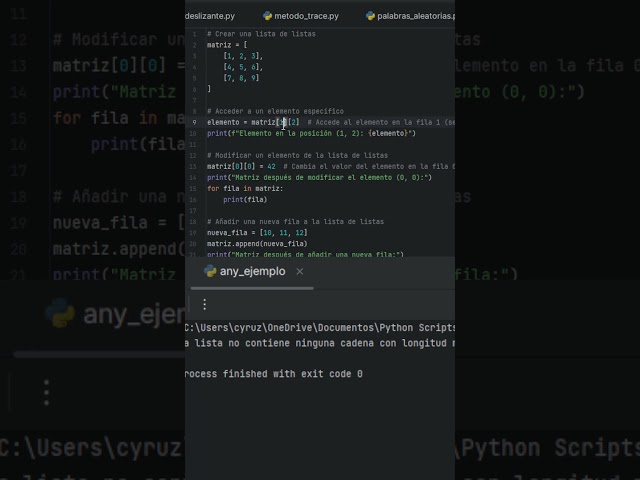Click the Python icon on any_ejemplo tab
Screen dimensions: 640x480
pyautogui.click(x=210, y=271)
